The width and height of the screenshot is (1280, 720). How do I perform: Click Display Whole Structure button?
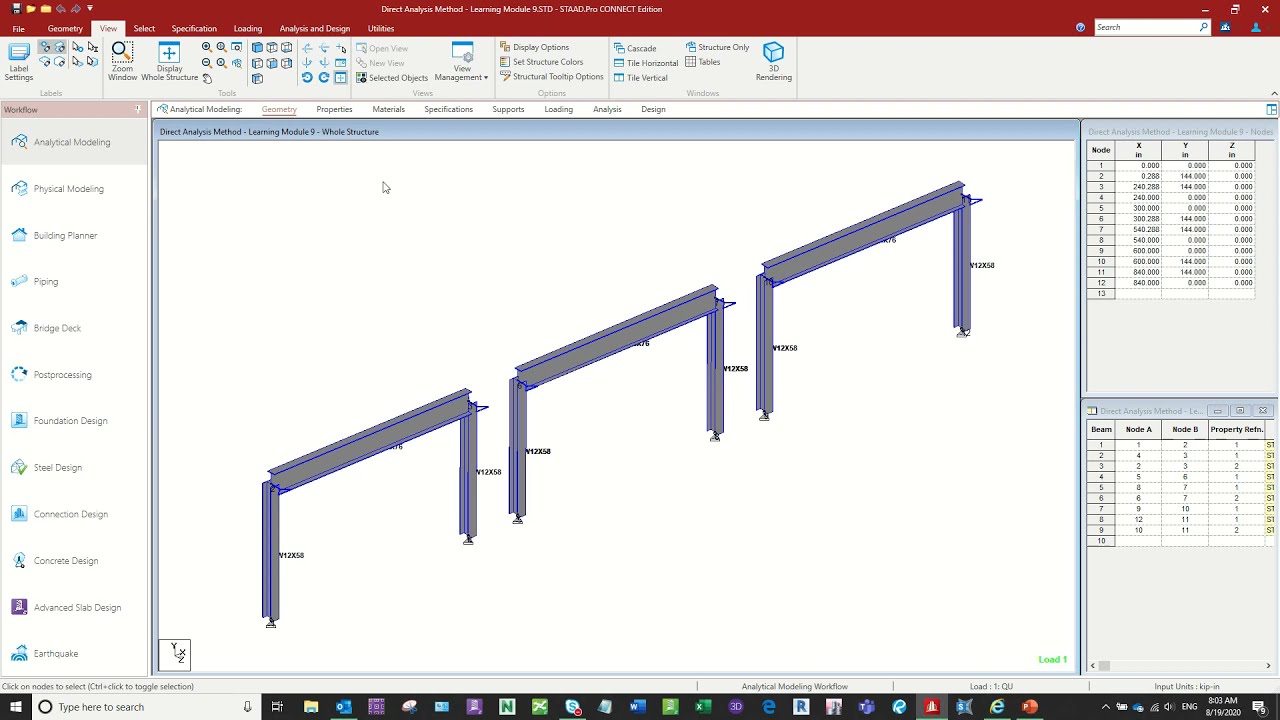pos(169,62)
